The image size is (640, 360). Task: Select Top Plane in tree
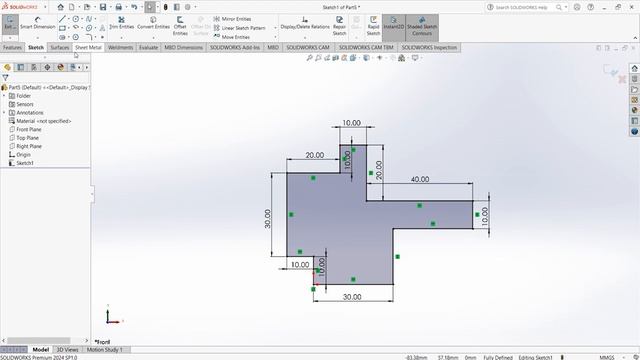[x=24, y=138]
